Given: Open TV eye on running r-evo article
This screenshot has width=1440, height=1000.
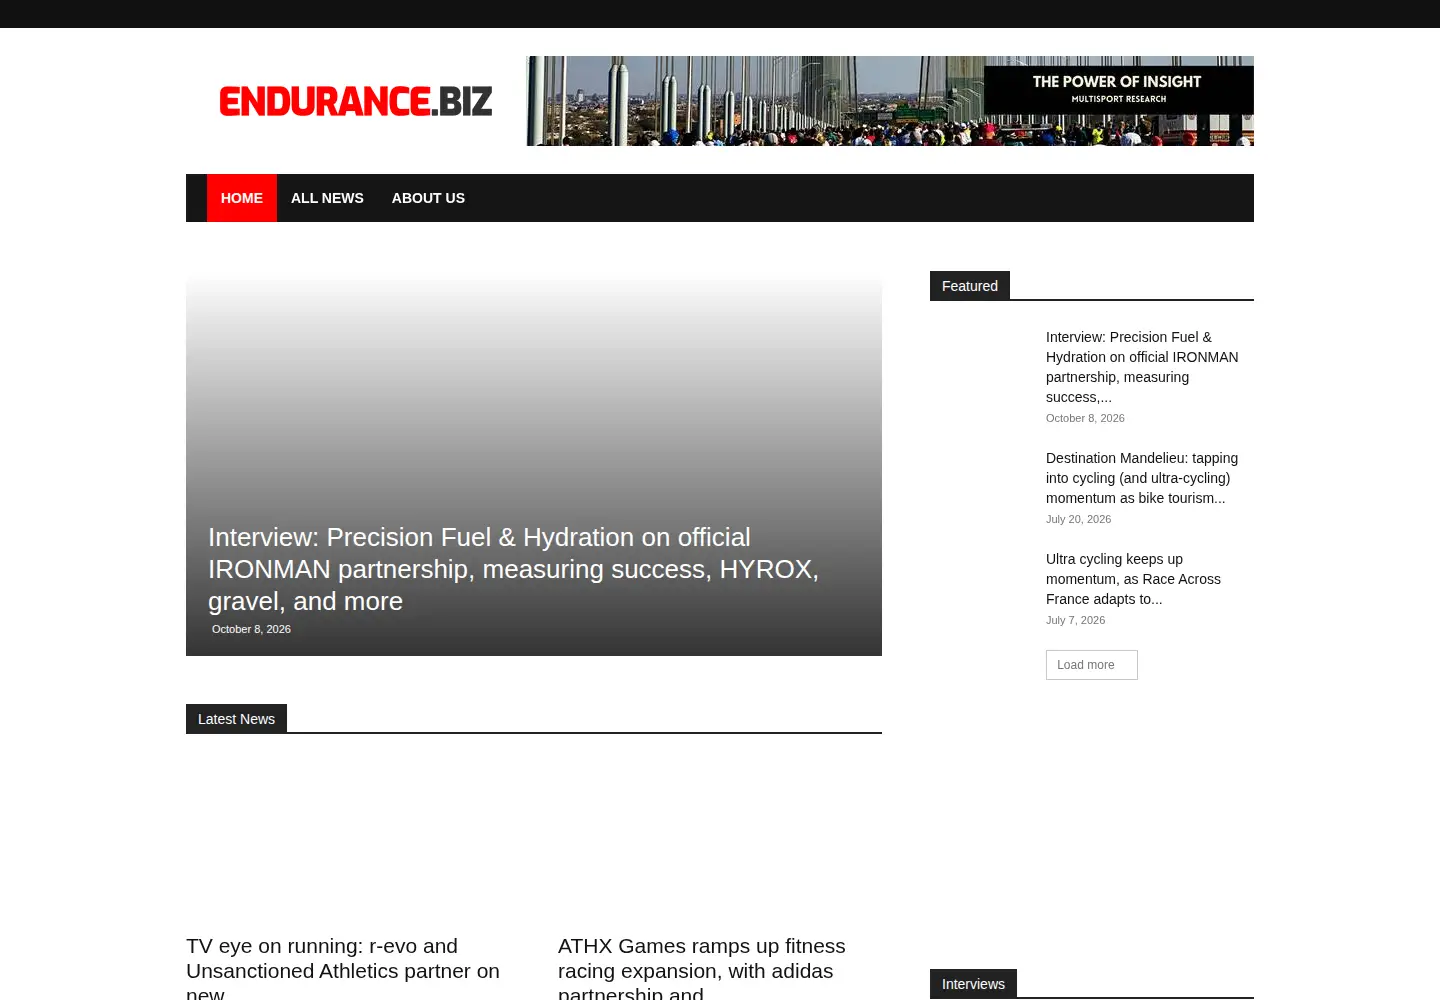Looking at the screenshot, I should pos(343,968).
